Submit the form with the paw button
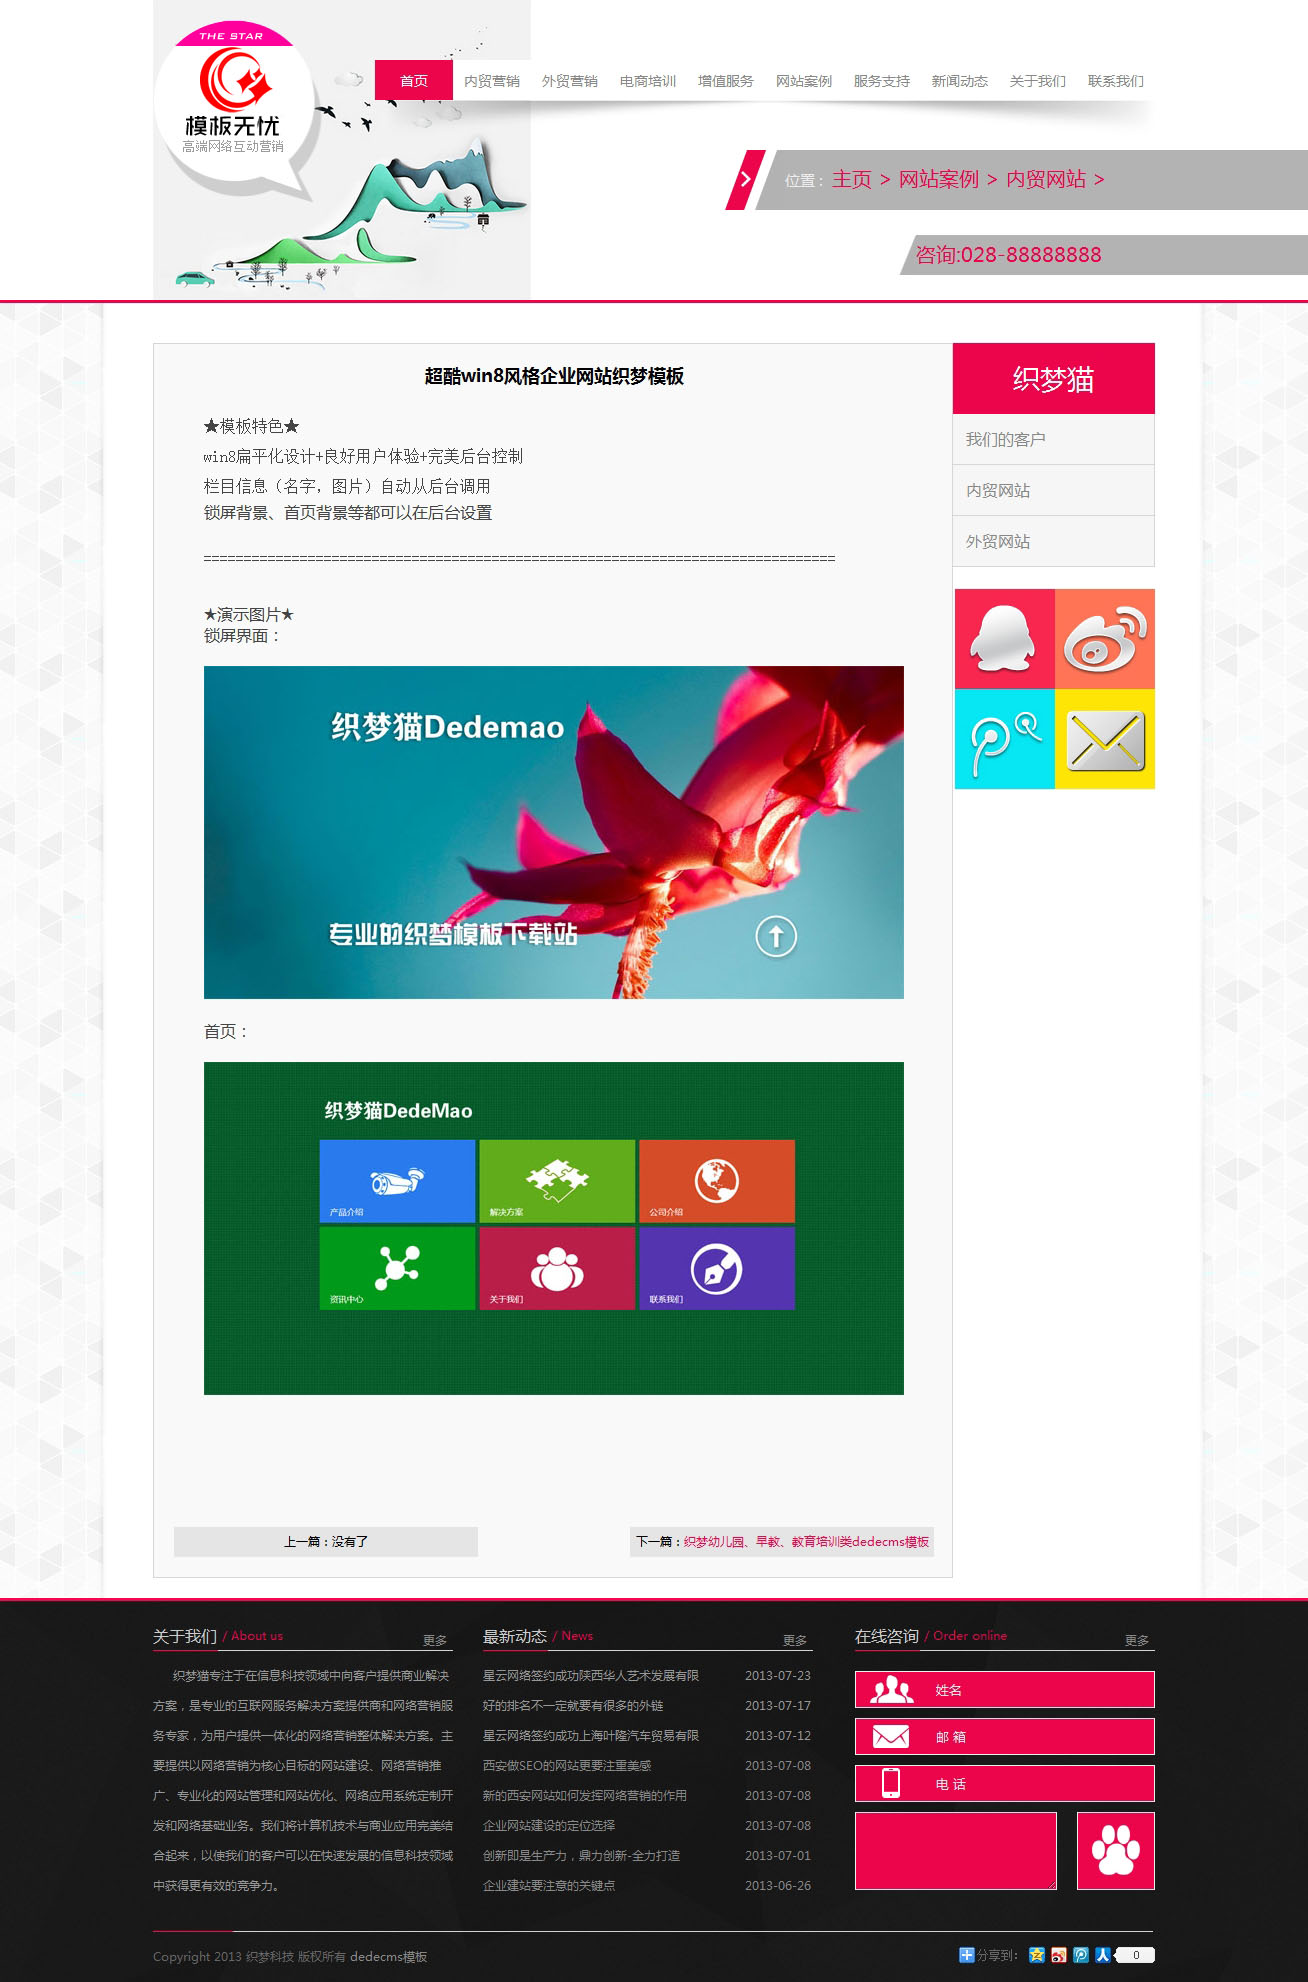1308x1982 pixels. tap(1115, 1850)
